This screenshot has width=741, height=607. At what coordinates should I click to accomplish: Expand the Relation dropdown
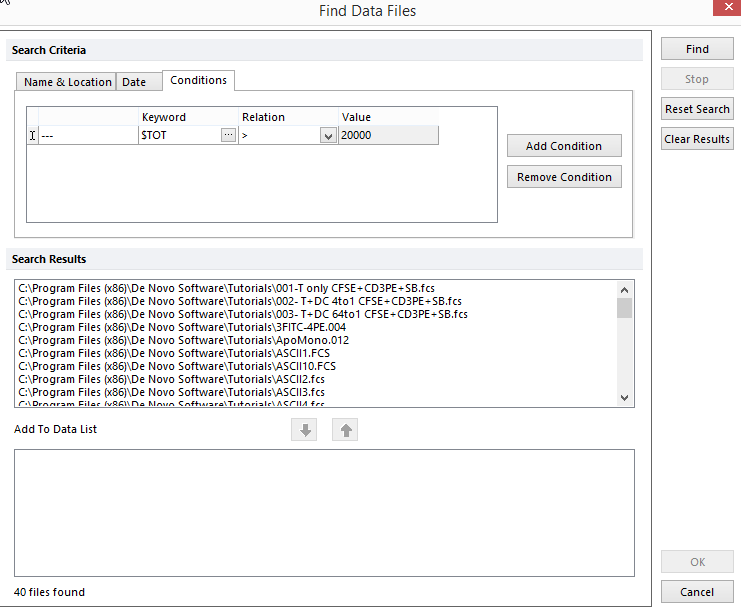[328, 136]
